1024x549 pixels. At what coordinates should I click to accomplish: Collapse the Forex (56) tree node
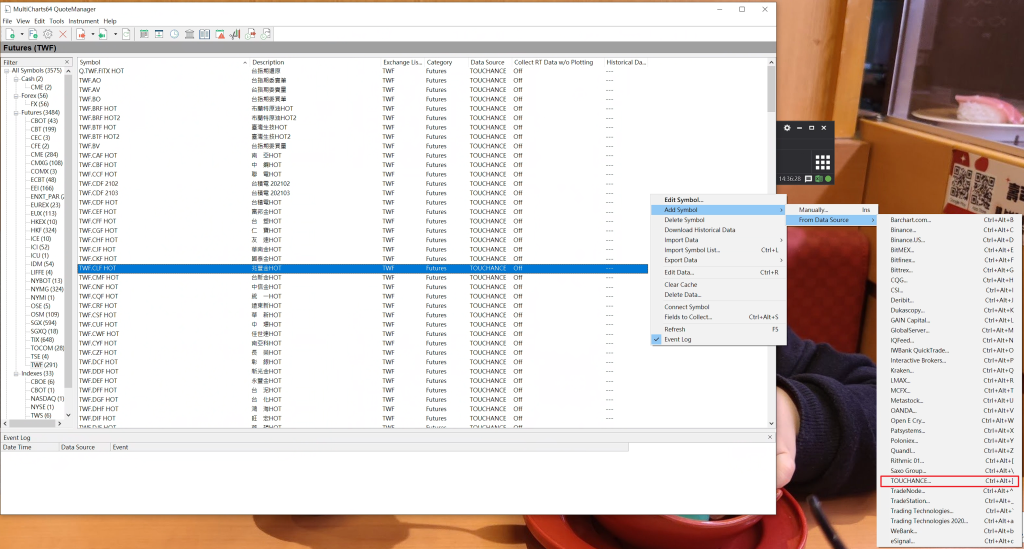coord(16,96)
